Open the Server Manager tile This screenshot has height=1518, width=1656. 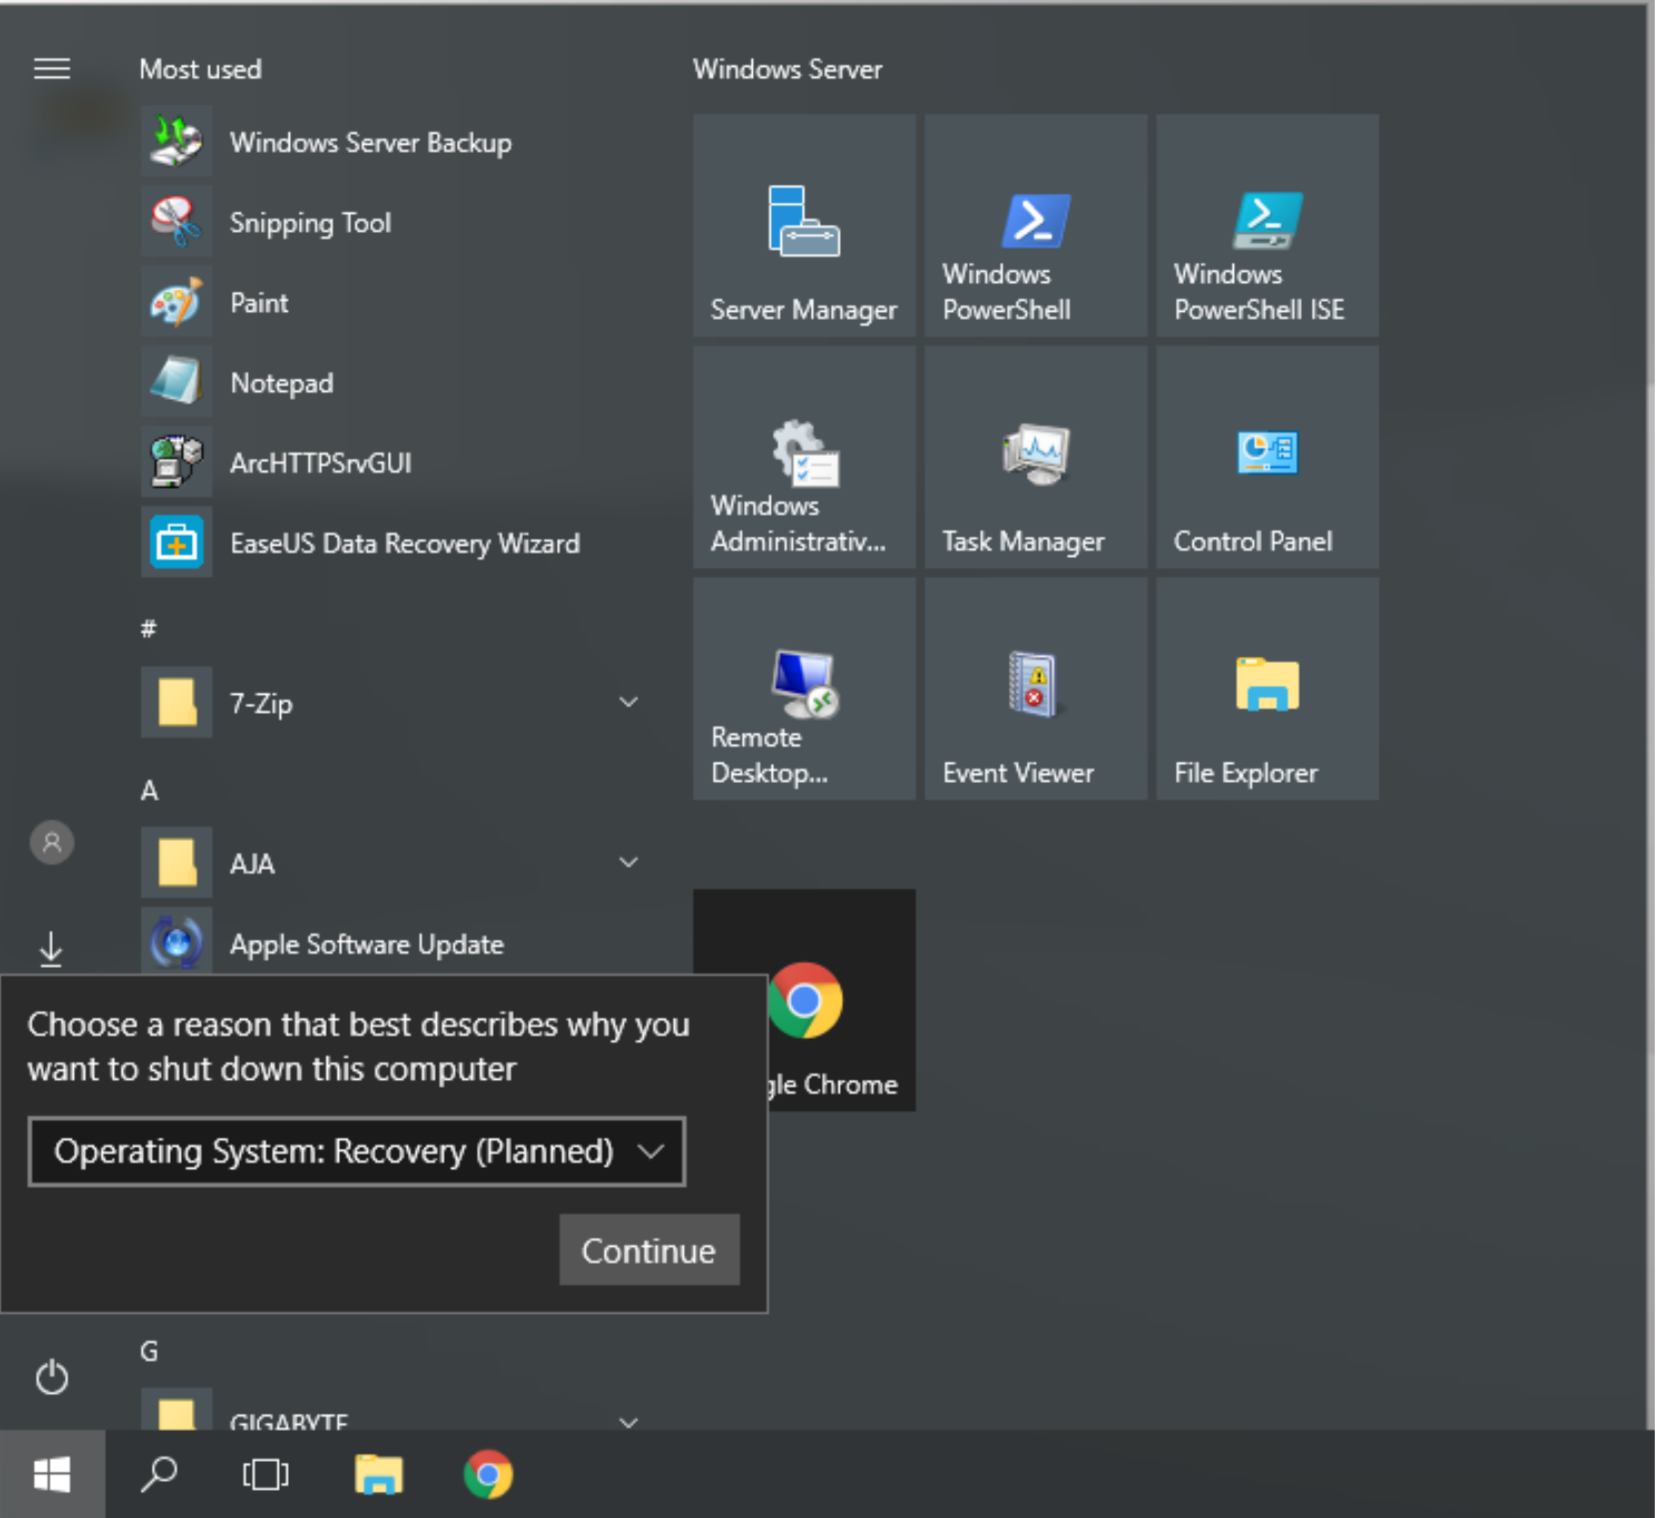click(x=804, y=225)
